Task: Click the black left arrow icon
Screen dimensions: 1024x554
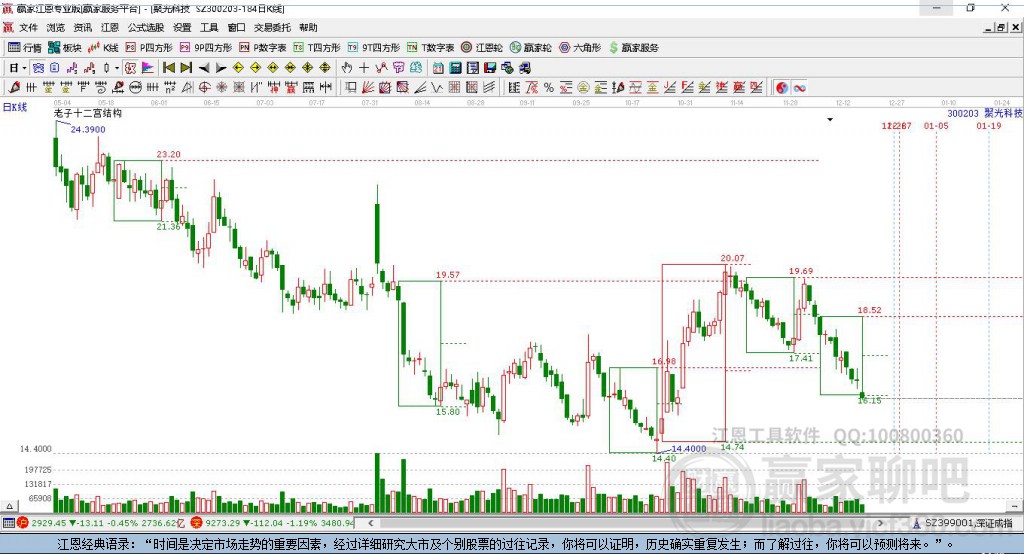Action: 204,68
